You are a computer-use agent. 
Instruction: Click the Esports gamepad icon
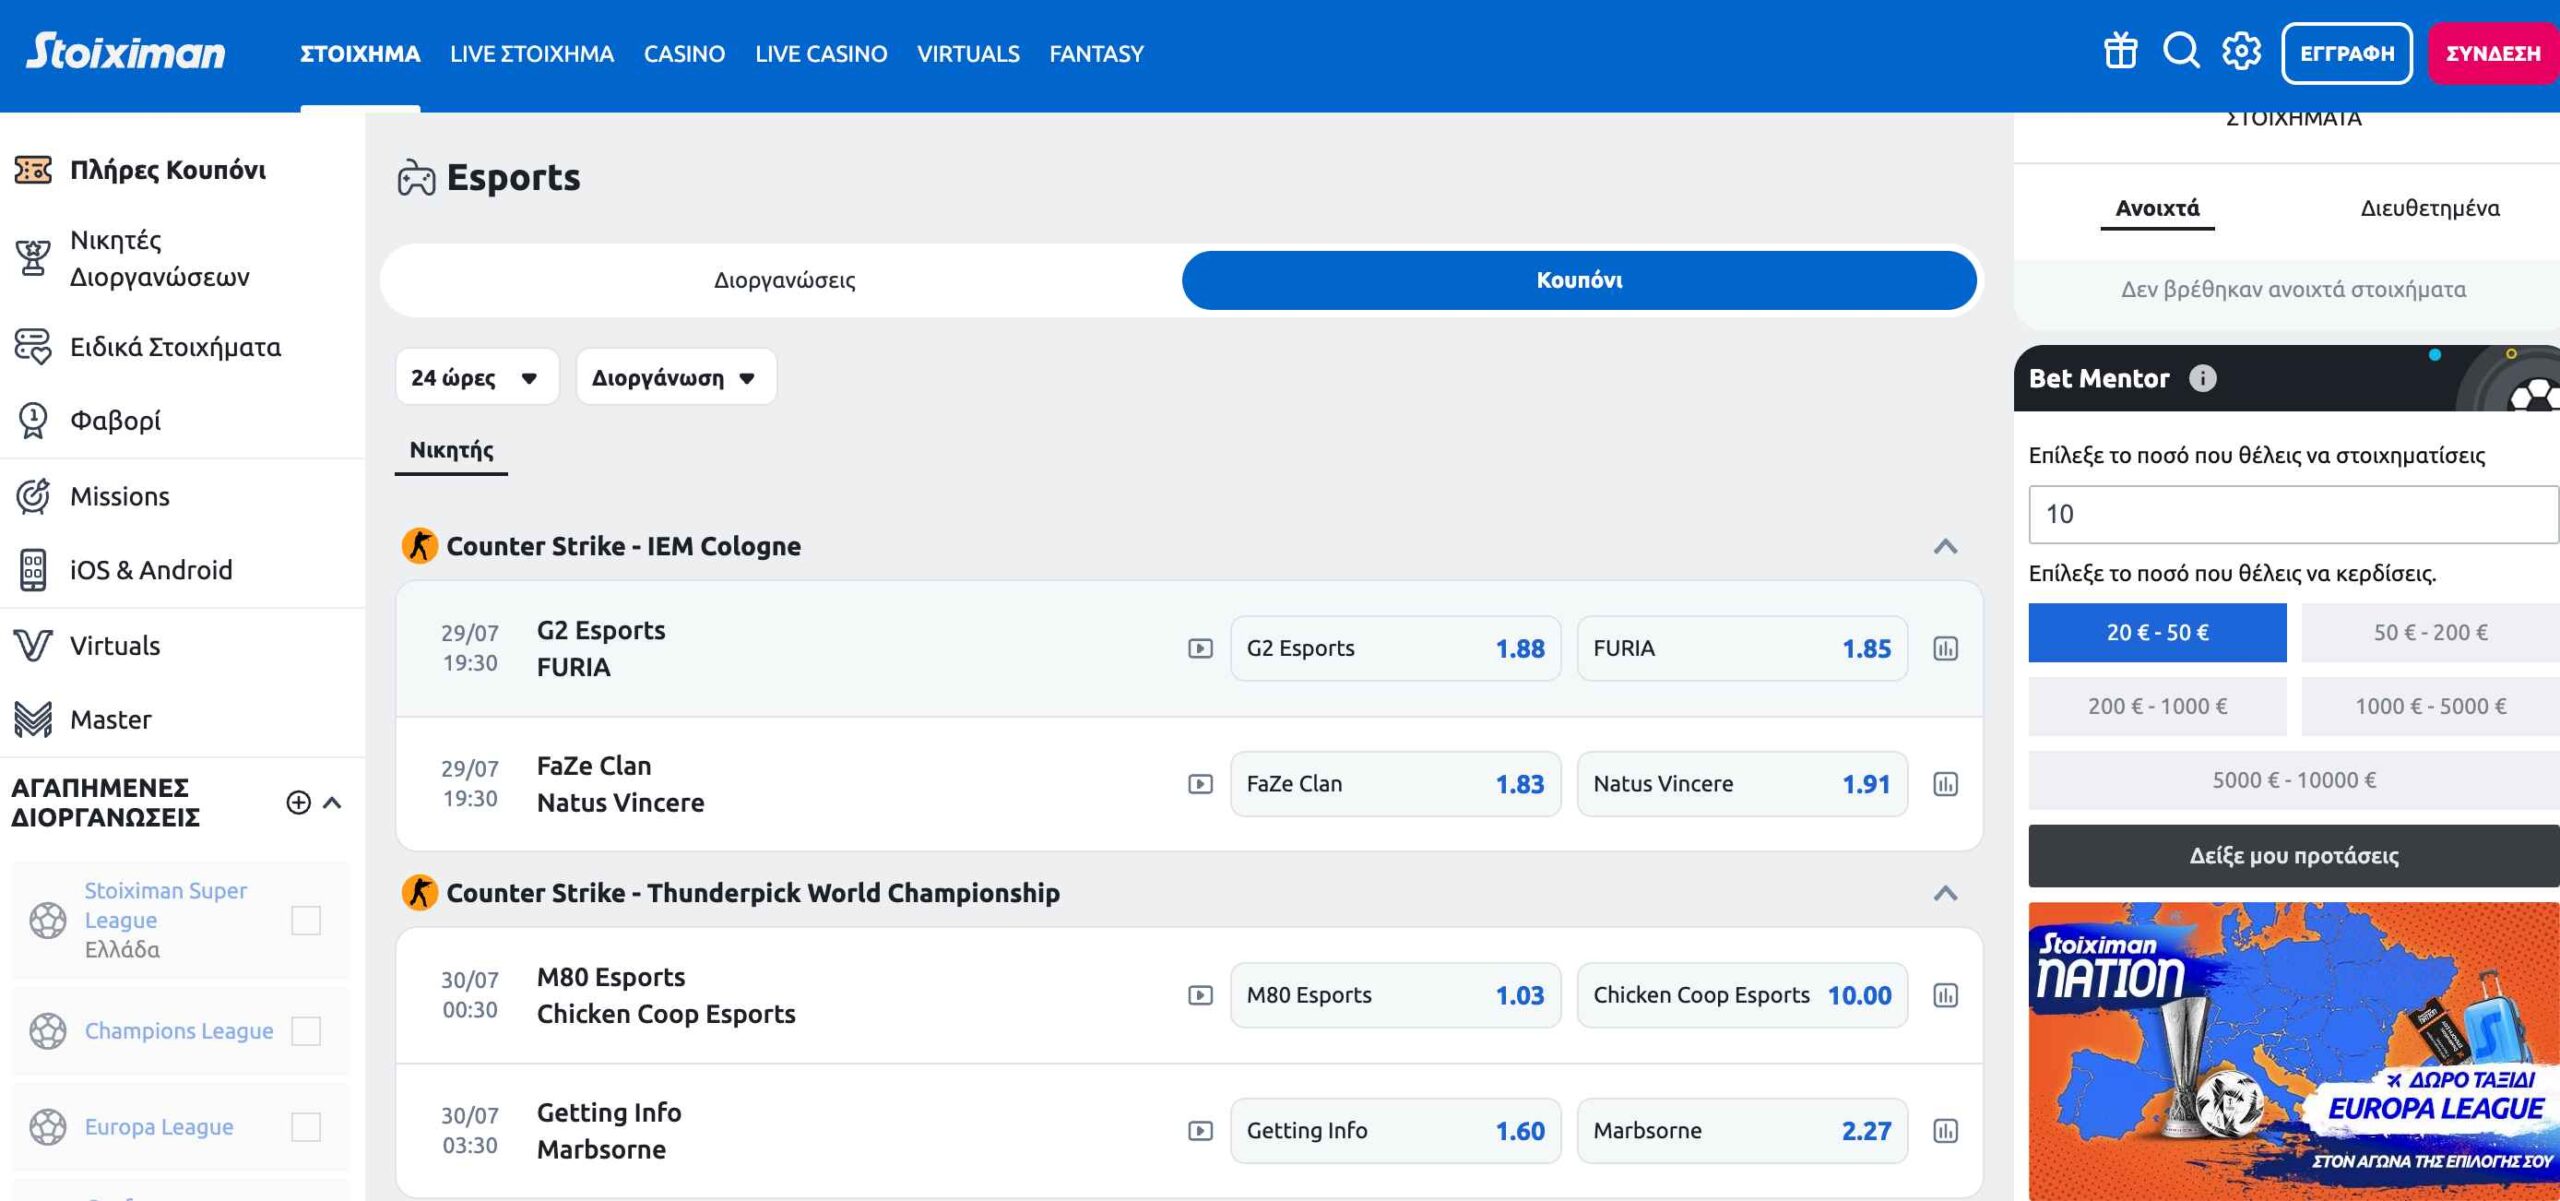point(416,178)
